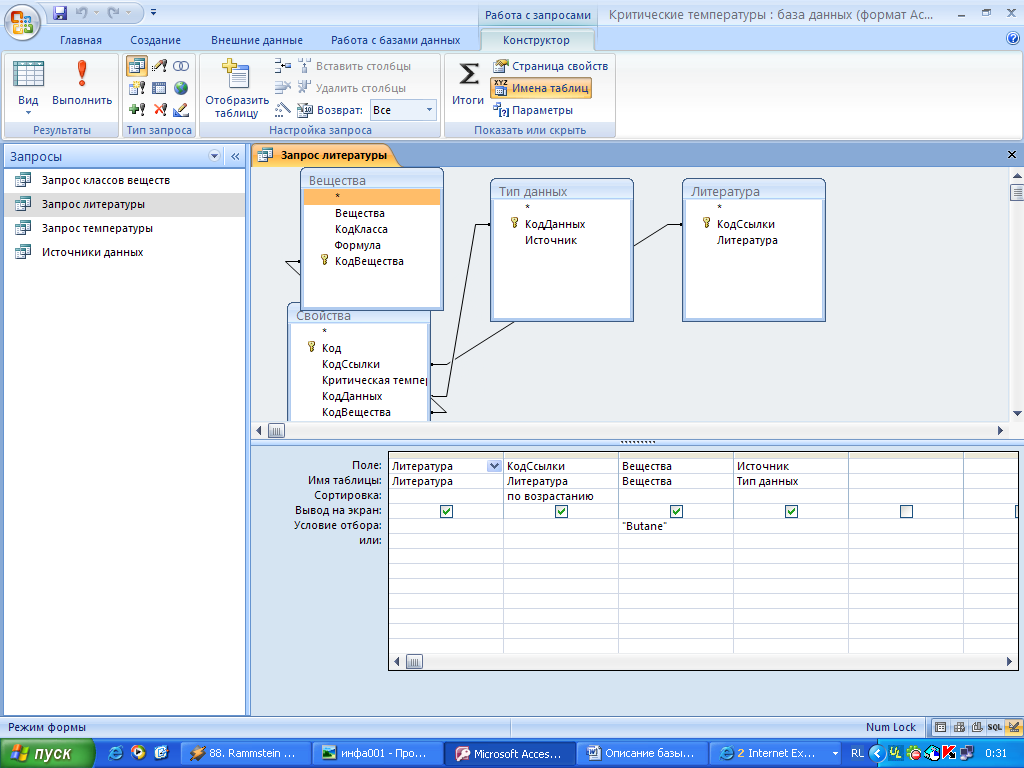1024x768 pixels.
Task: Click the Выполнить (Run) exclamation icon
Action: click(82, 75)
